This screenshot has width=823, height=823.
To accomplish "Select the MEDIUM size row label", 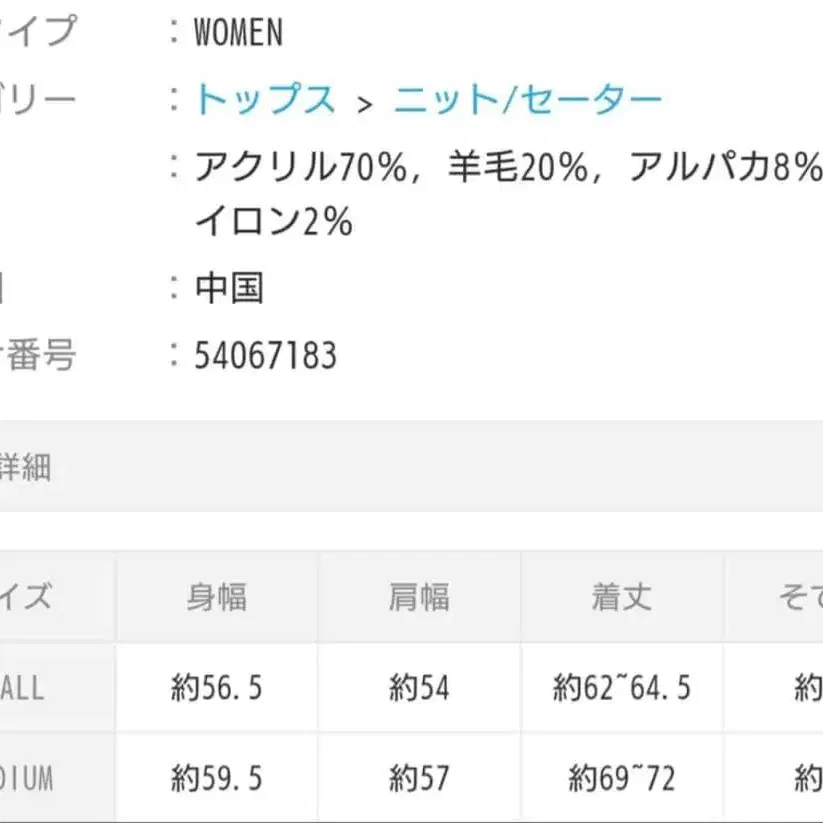I will [26, 778].
